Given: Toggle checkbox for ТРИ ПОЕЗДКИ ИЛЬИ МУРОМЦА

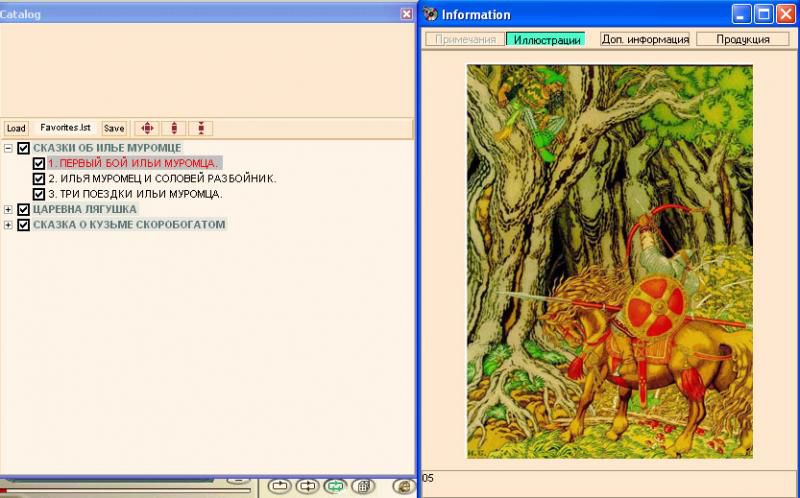Looking at the screenshot, I should click(x=39, y=194).
